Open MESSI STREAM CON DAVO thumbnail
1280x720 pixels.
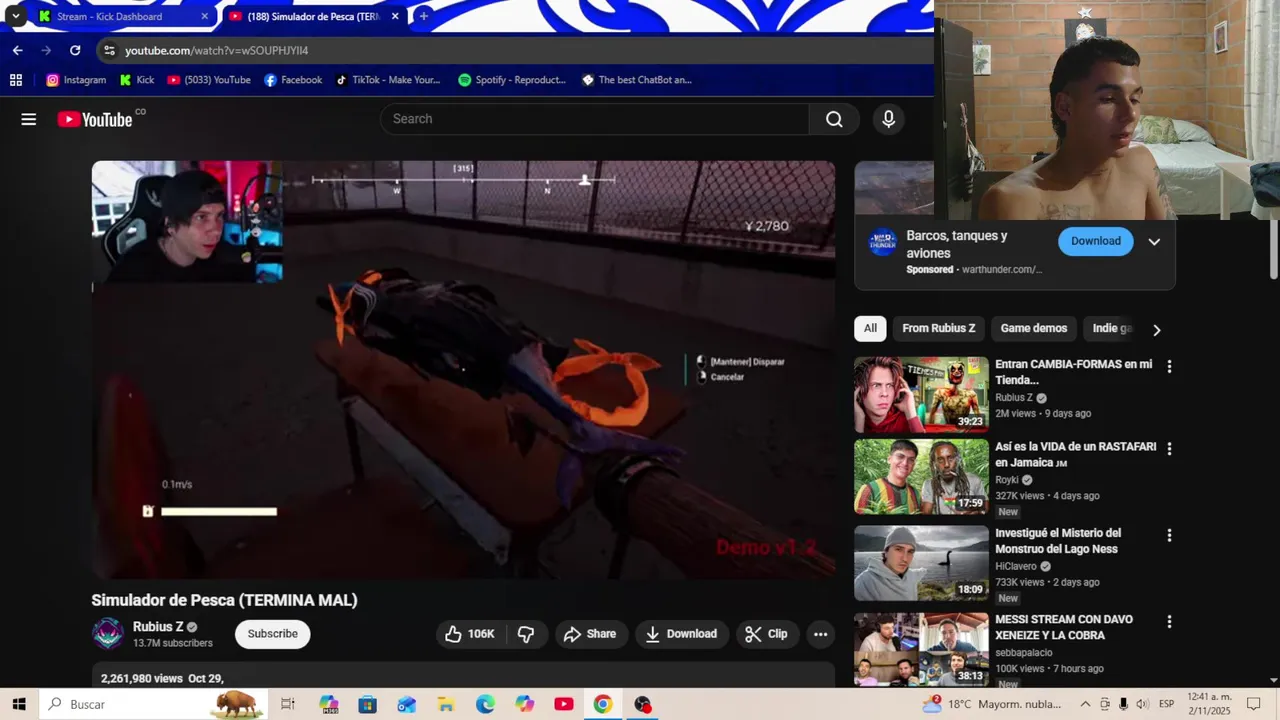(x=921, y=650)
